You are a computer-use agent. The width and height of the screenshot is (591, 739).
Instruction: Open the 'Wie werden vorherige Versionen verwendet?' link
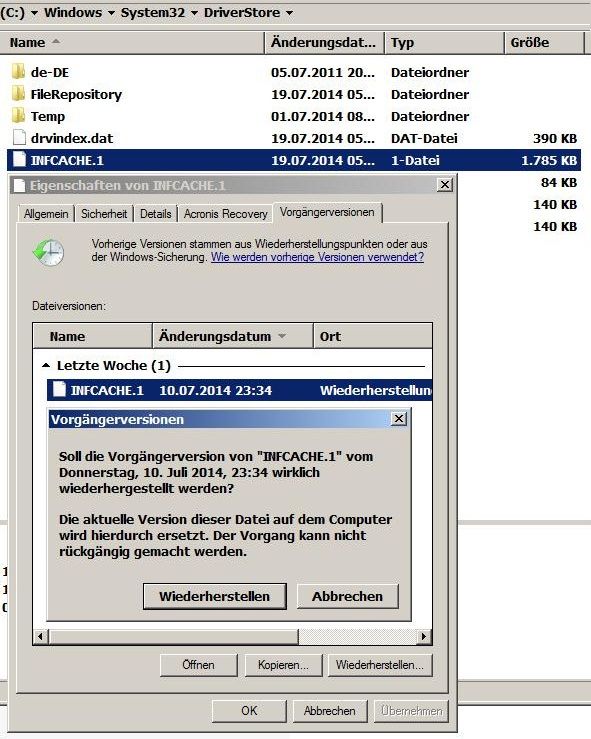pyautogui.click(x=317, y=257)
